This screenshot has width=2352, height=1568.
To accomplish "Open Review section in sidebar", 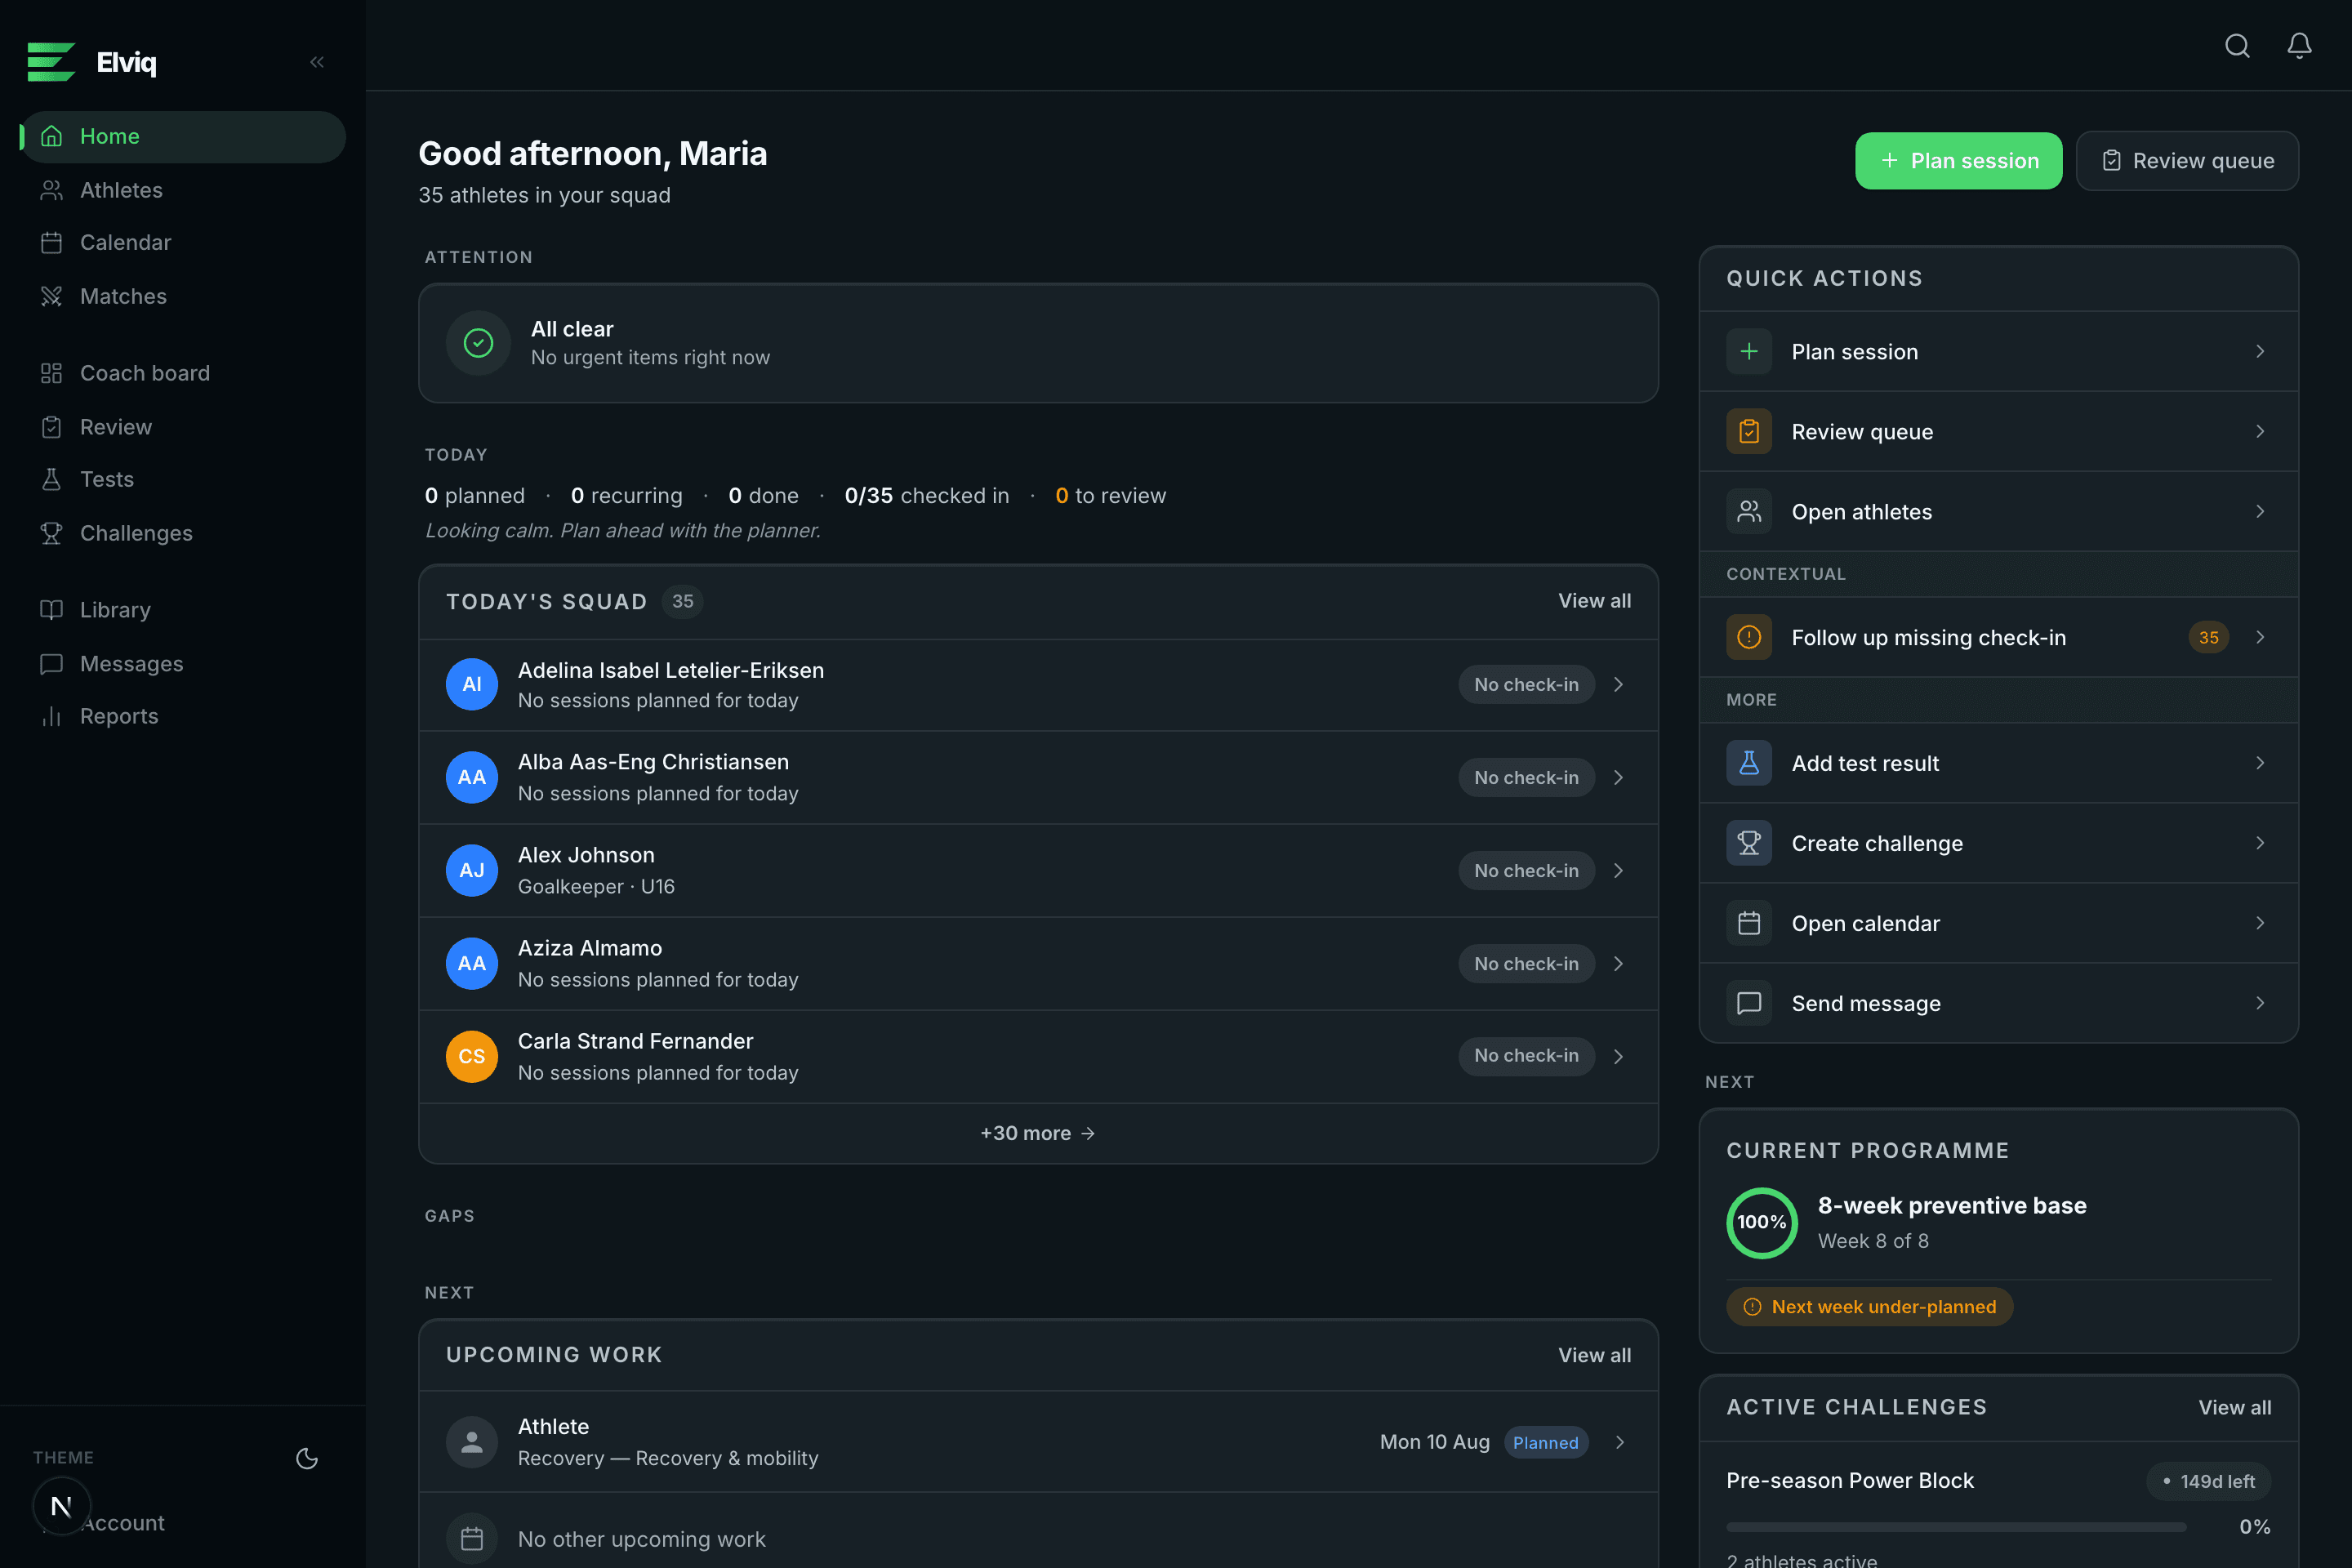I will tap(183, 427).
